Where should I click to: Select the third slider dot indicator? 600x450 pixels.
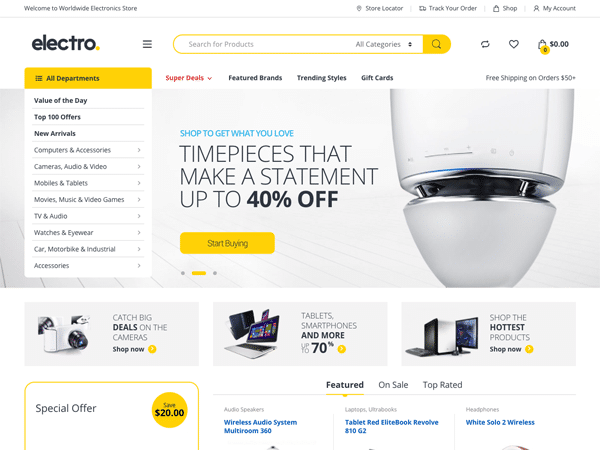pyautogui.click(x=215, y=273)
